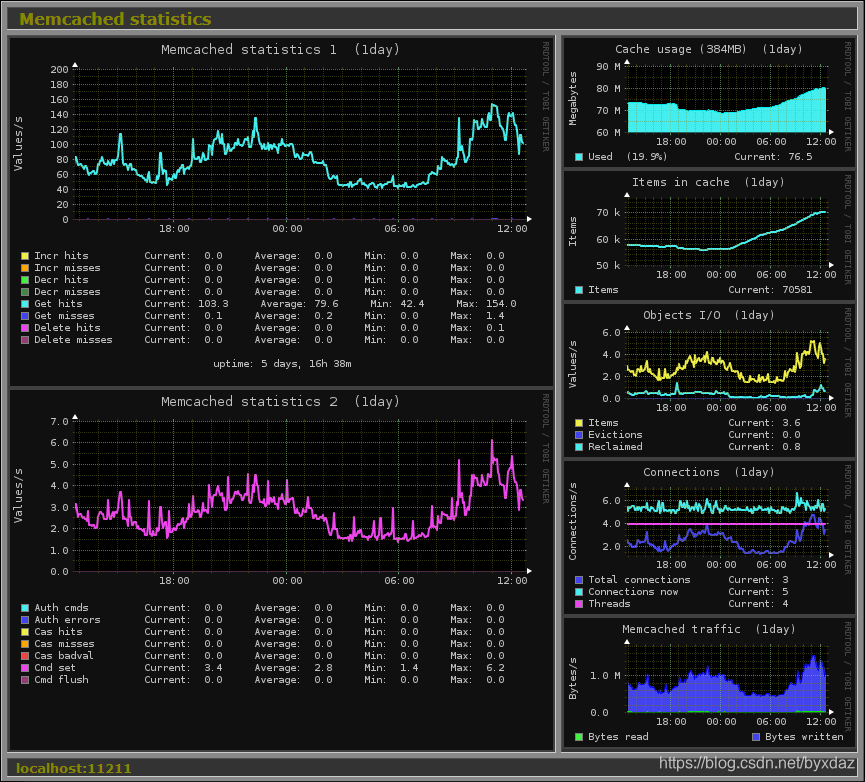Click the cyan Get hits legend swatch
Screen dimensions: 865x782
coord(25,304)
